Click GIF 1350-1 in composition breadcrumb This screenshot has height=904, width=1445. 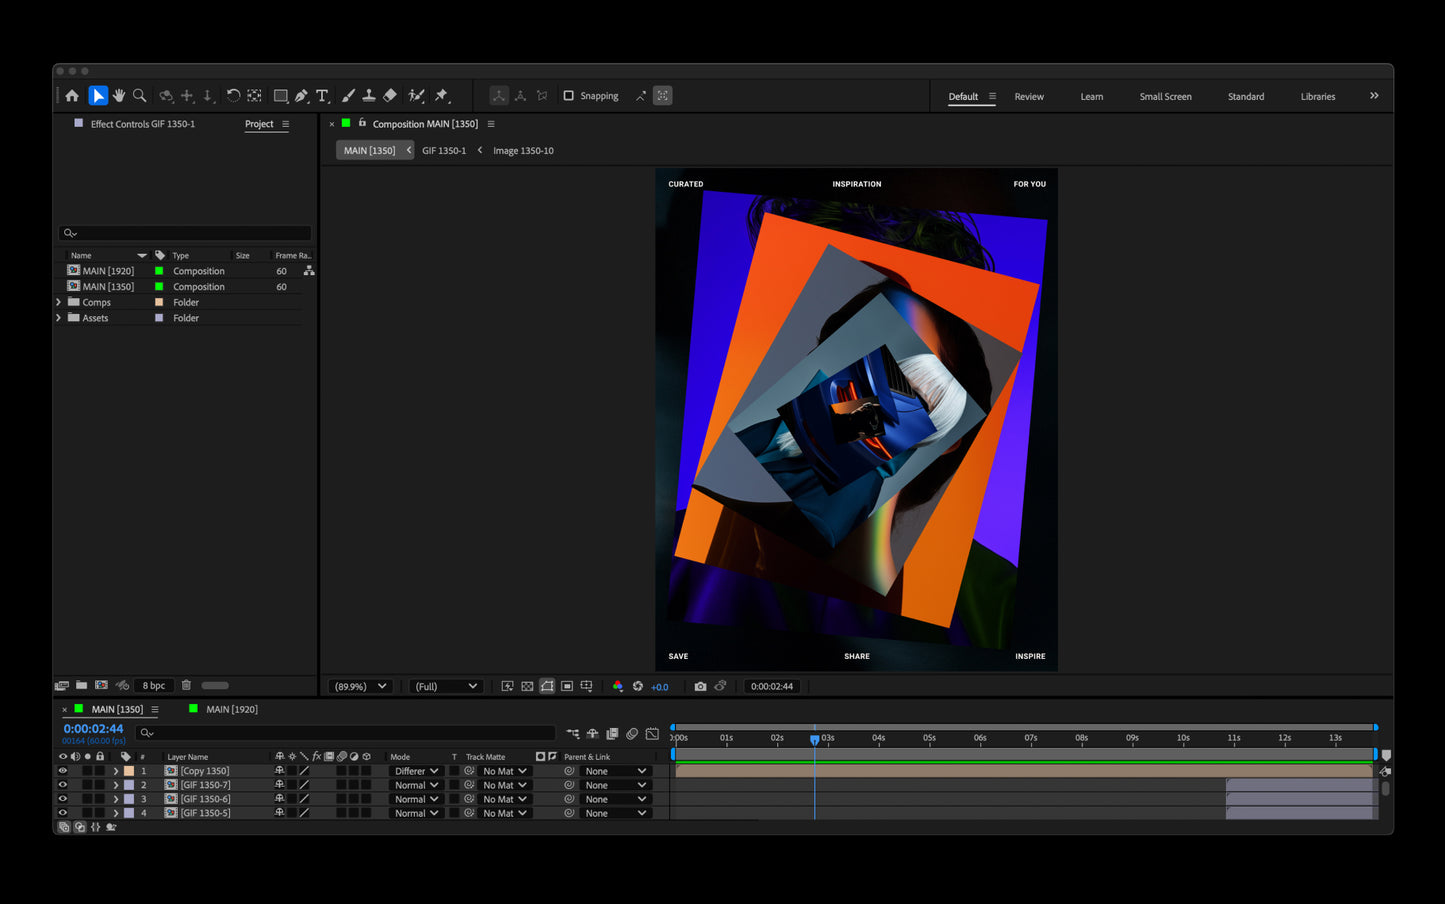tap(444, 151)
